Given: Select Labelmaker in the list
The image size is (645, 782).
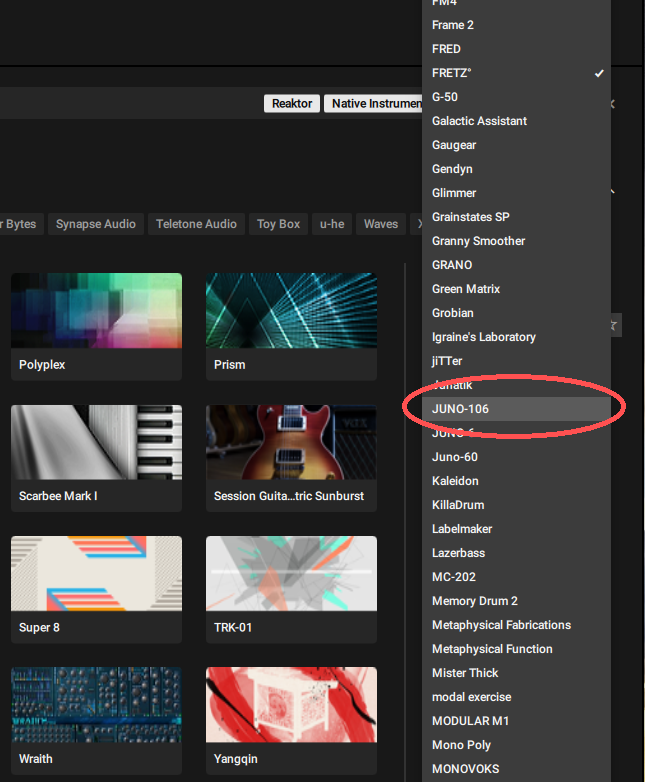Looking at the screenshot, I should (x=516, y=529).
